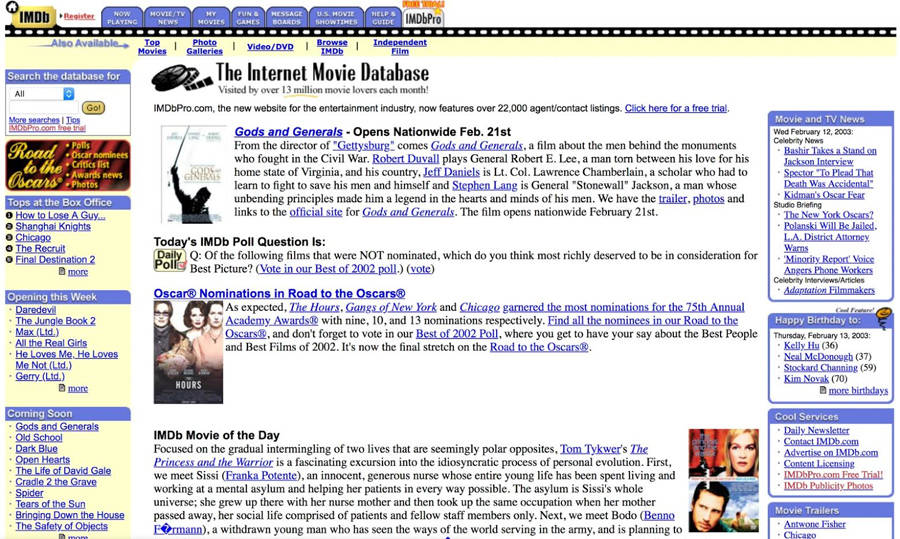The width and height of the screenshot is (900, 539).
Task: Click the document icon beside Opening this Week more
Action: 62,388
